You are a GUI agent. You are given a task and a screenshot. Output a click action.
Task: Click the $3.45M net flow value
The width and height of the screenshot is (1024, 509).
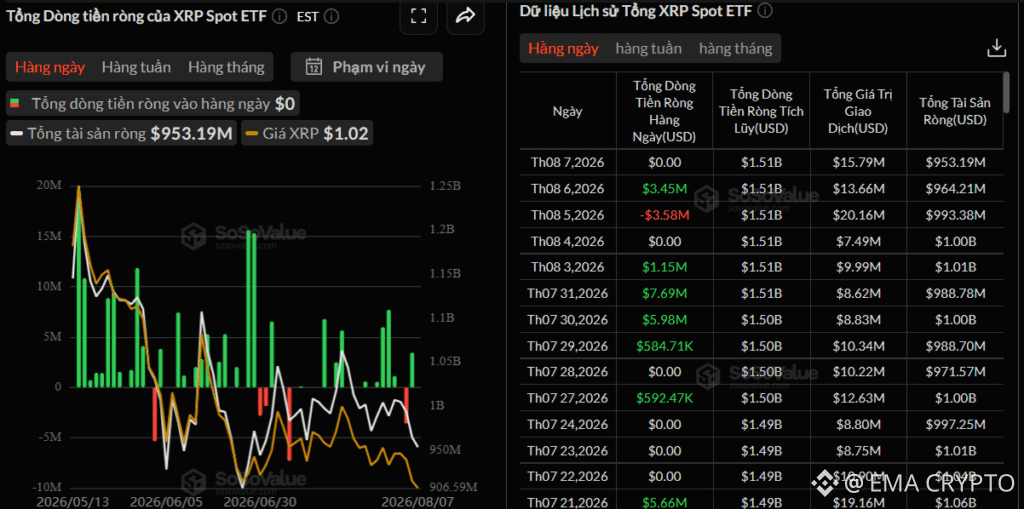click(x=665, y=189)
